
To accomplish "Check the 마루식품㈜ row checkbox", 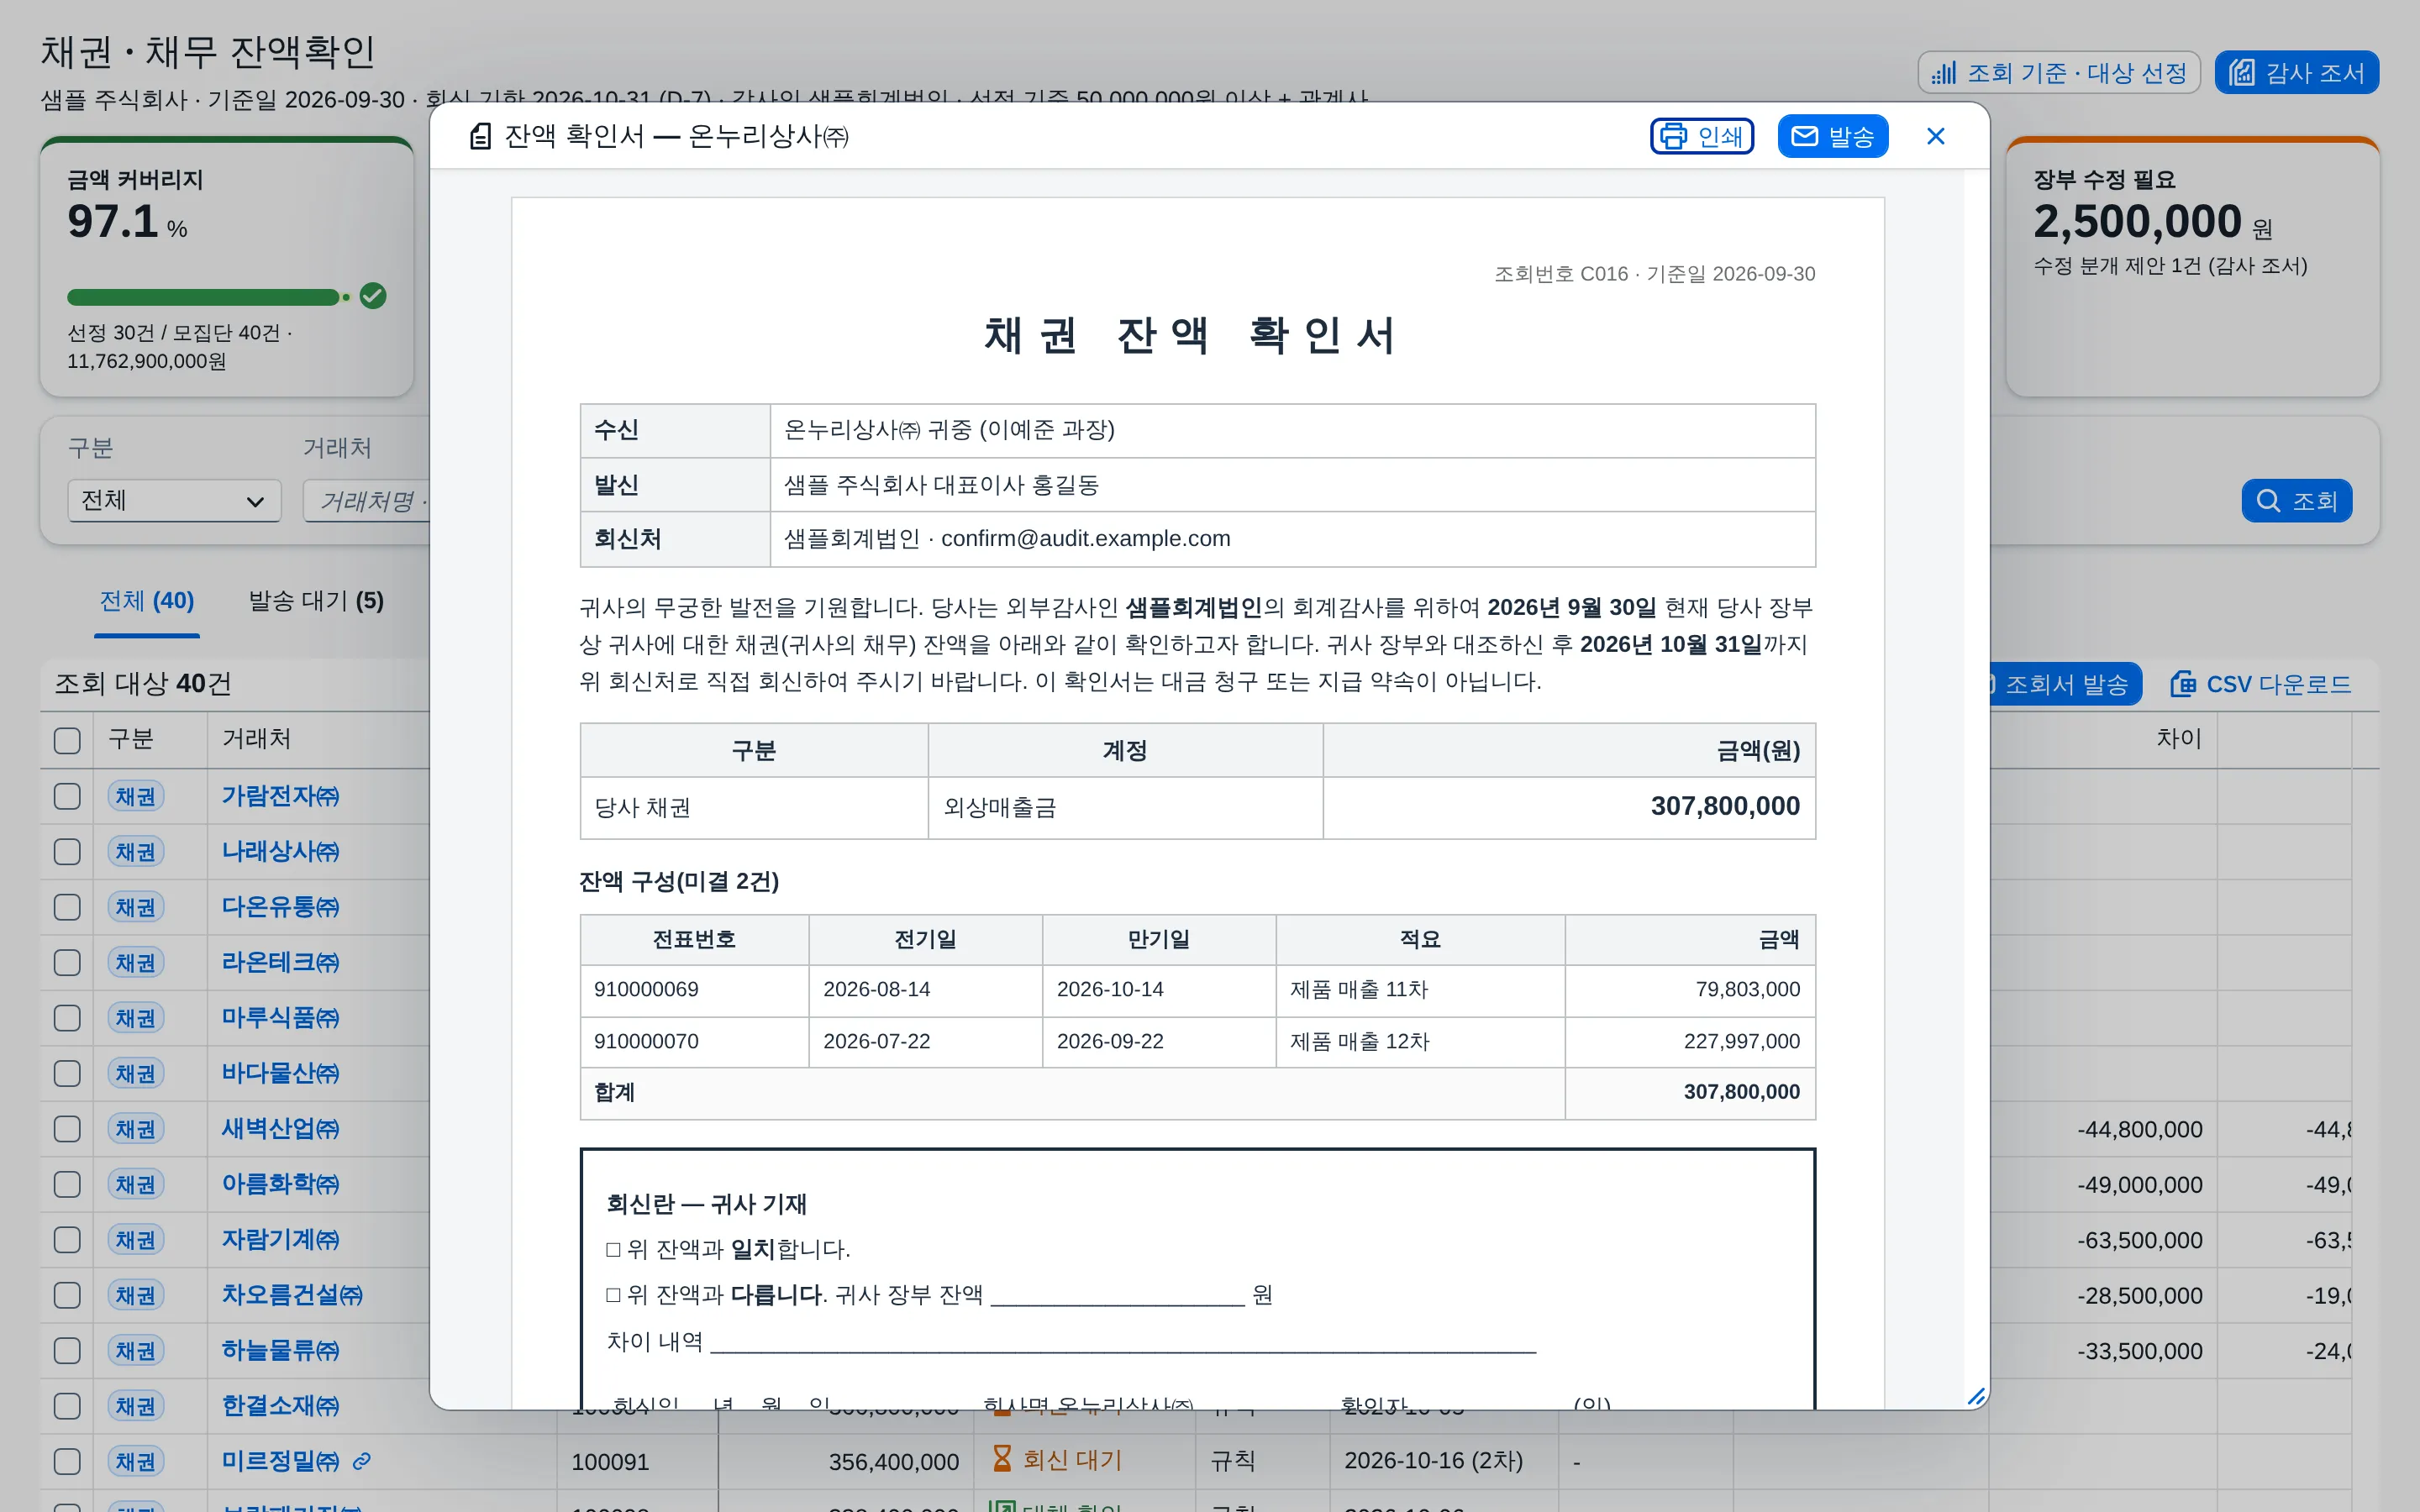I will 67,1018.
